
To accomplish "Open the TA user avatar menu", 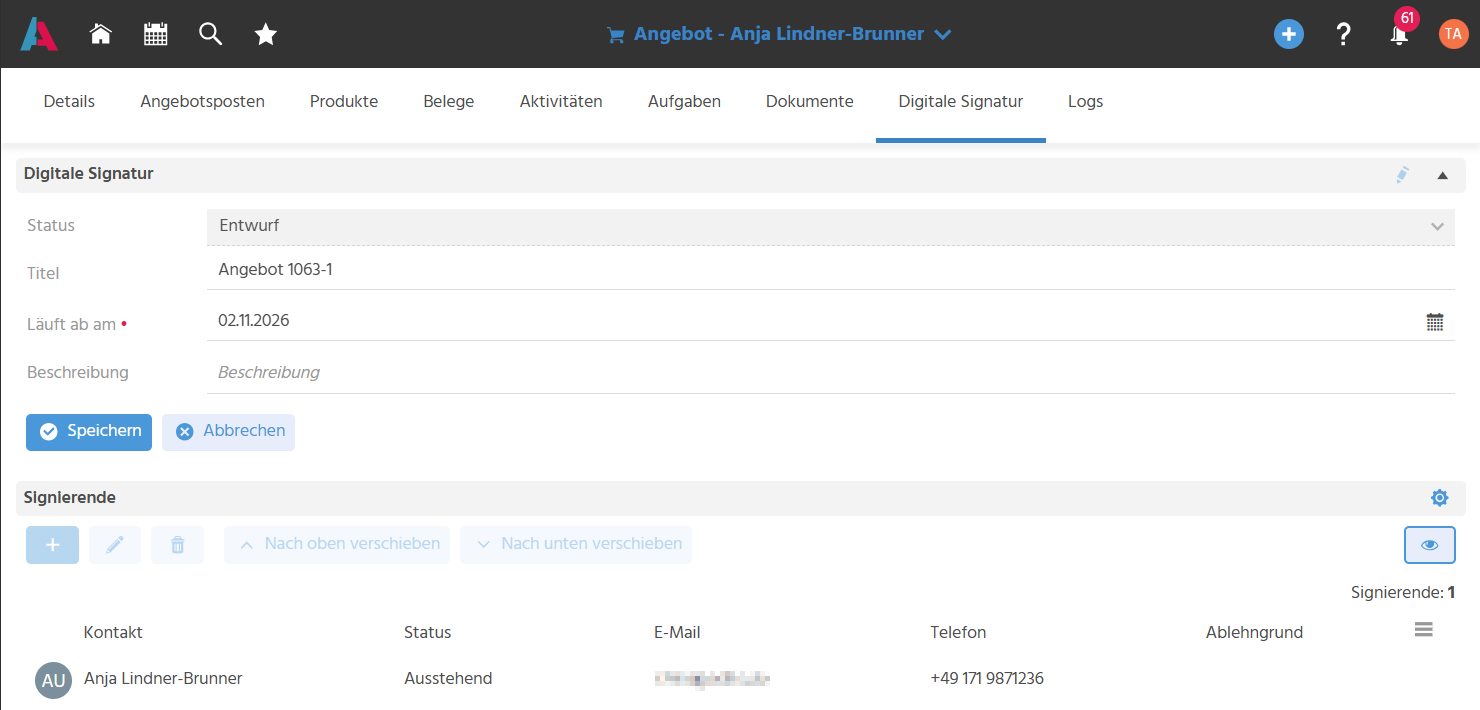I will [x=1453, y=34].
